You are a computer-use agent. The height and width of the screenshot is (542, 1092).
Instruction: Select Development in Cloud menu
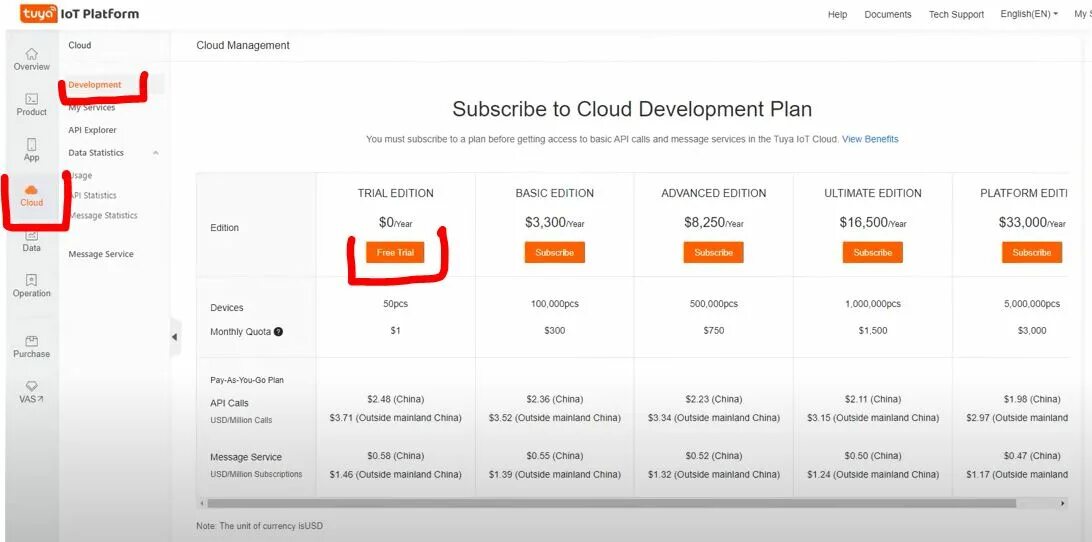[x=95, y=84]
